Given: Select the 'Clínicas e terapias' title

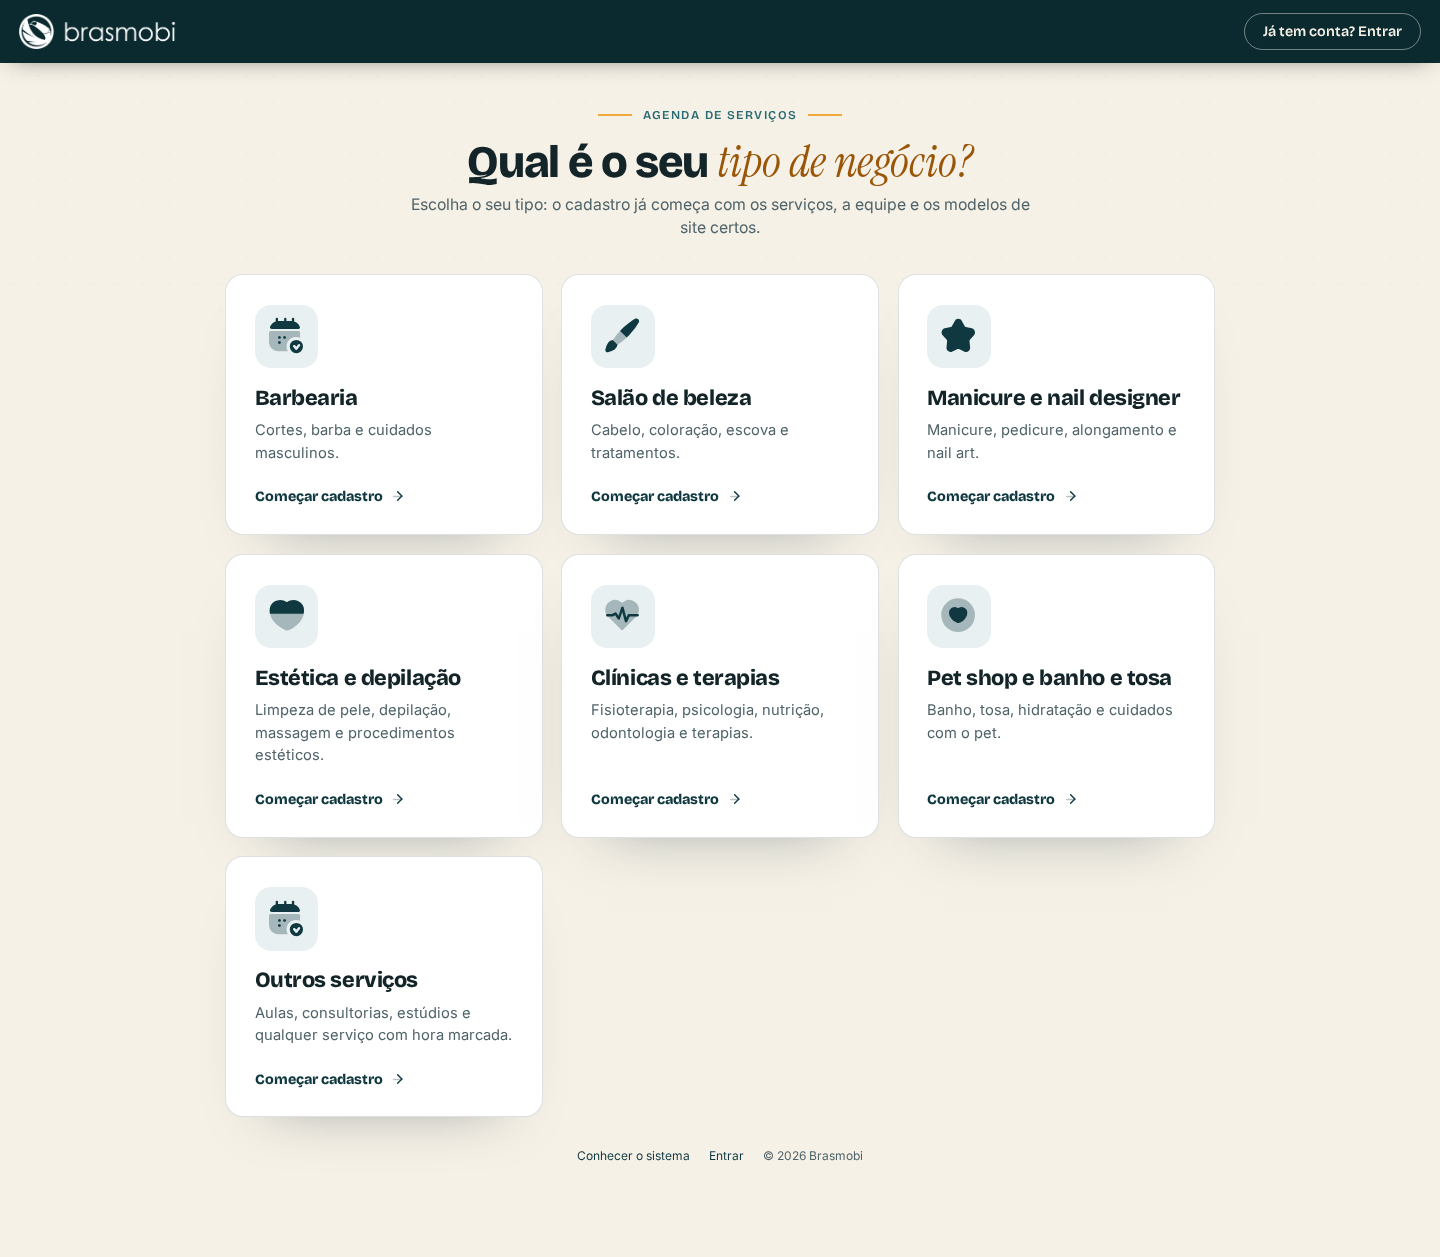Looking at the screenshot, I should (x=685, y=678).
